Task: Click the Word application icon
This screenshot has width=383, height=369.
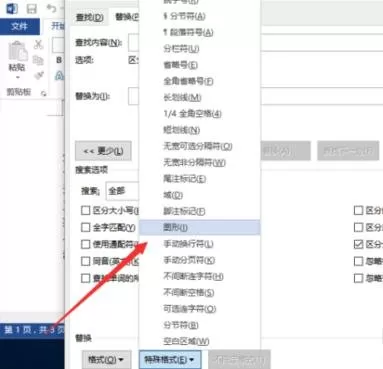Action: [12, 8]
